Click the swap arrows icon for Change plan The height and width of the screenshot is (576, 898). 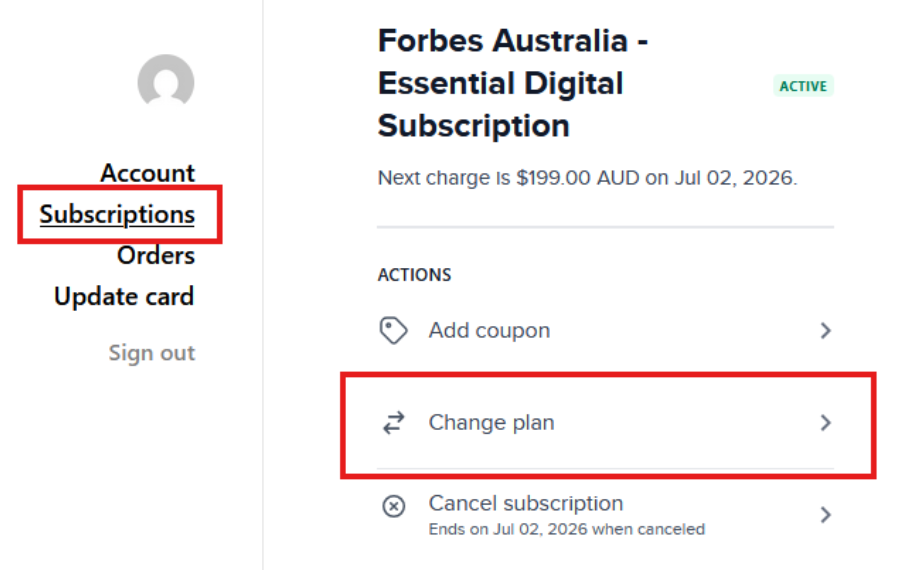coord(394,423)
